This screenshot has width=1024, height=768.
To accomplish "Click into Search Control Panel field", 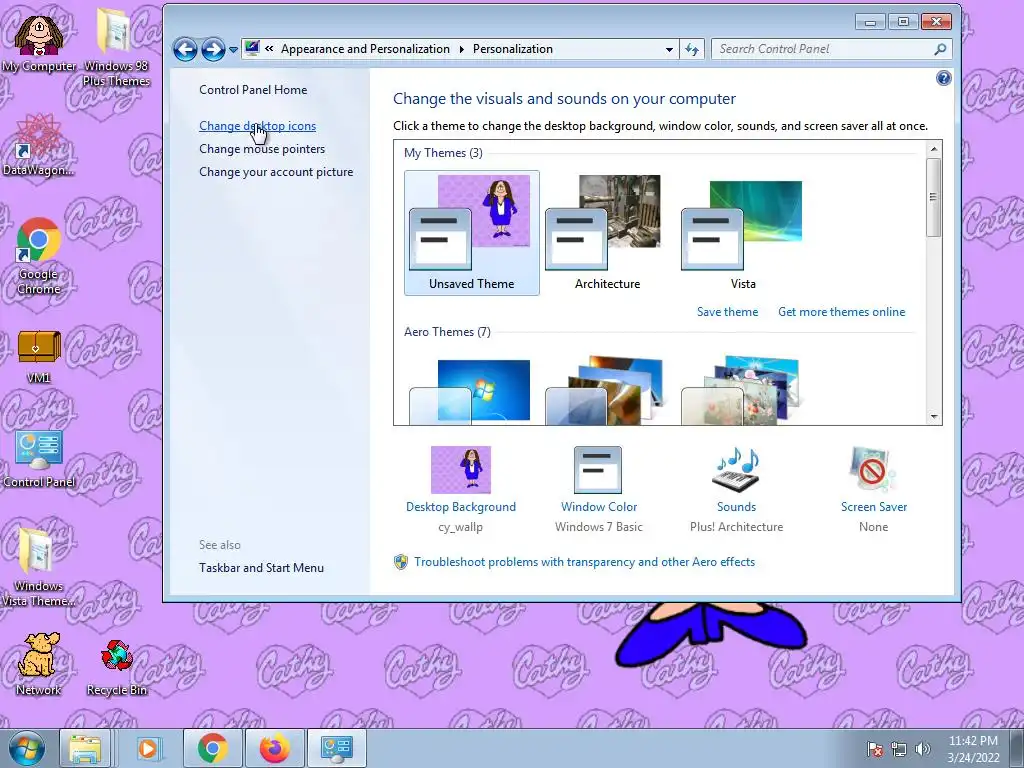I will point(823,49).
